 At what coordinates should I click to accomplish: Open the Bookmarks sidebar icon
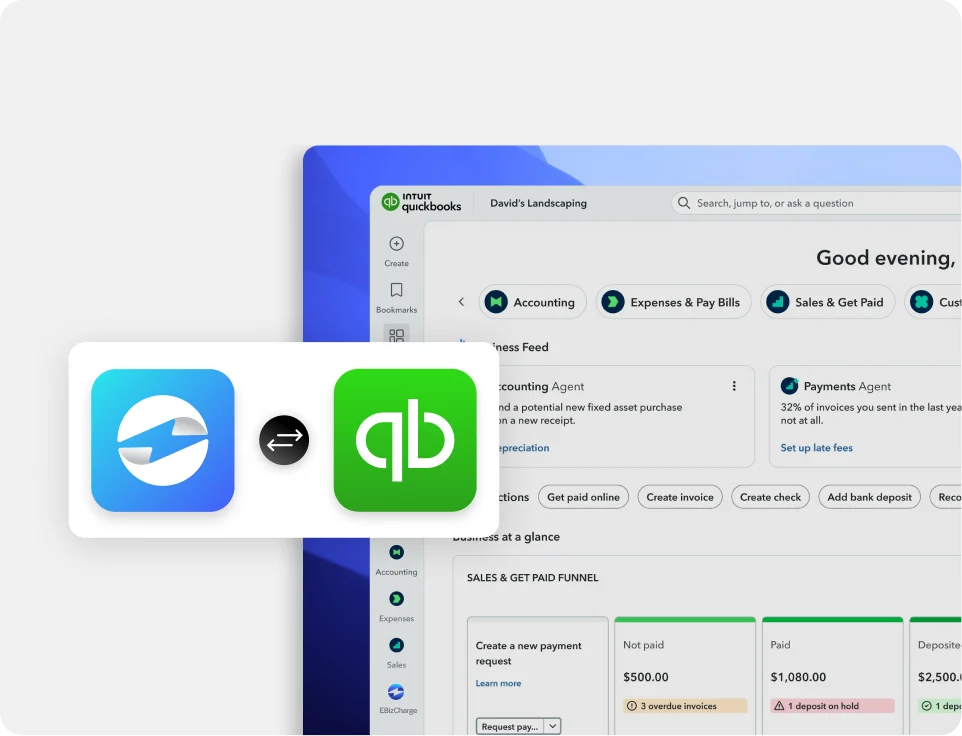[x=396, y=289]
